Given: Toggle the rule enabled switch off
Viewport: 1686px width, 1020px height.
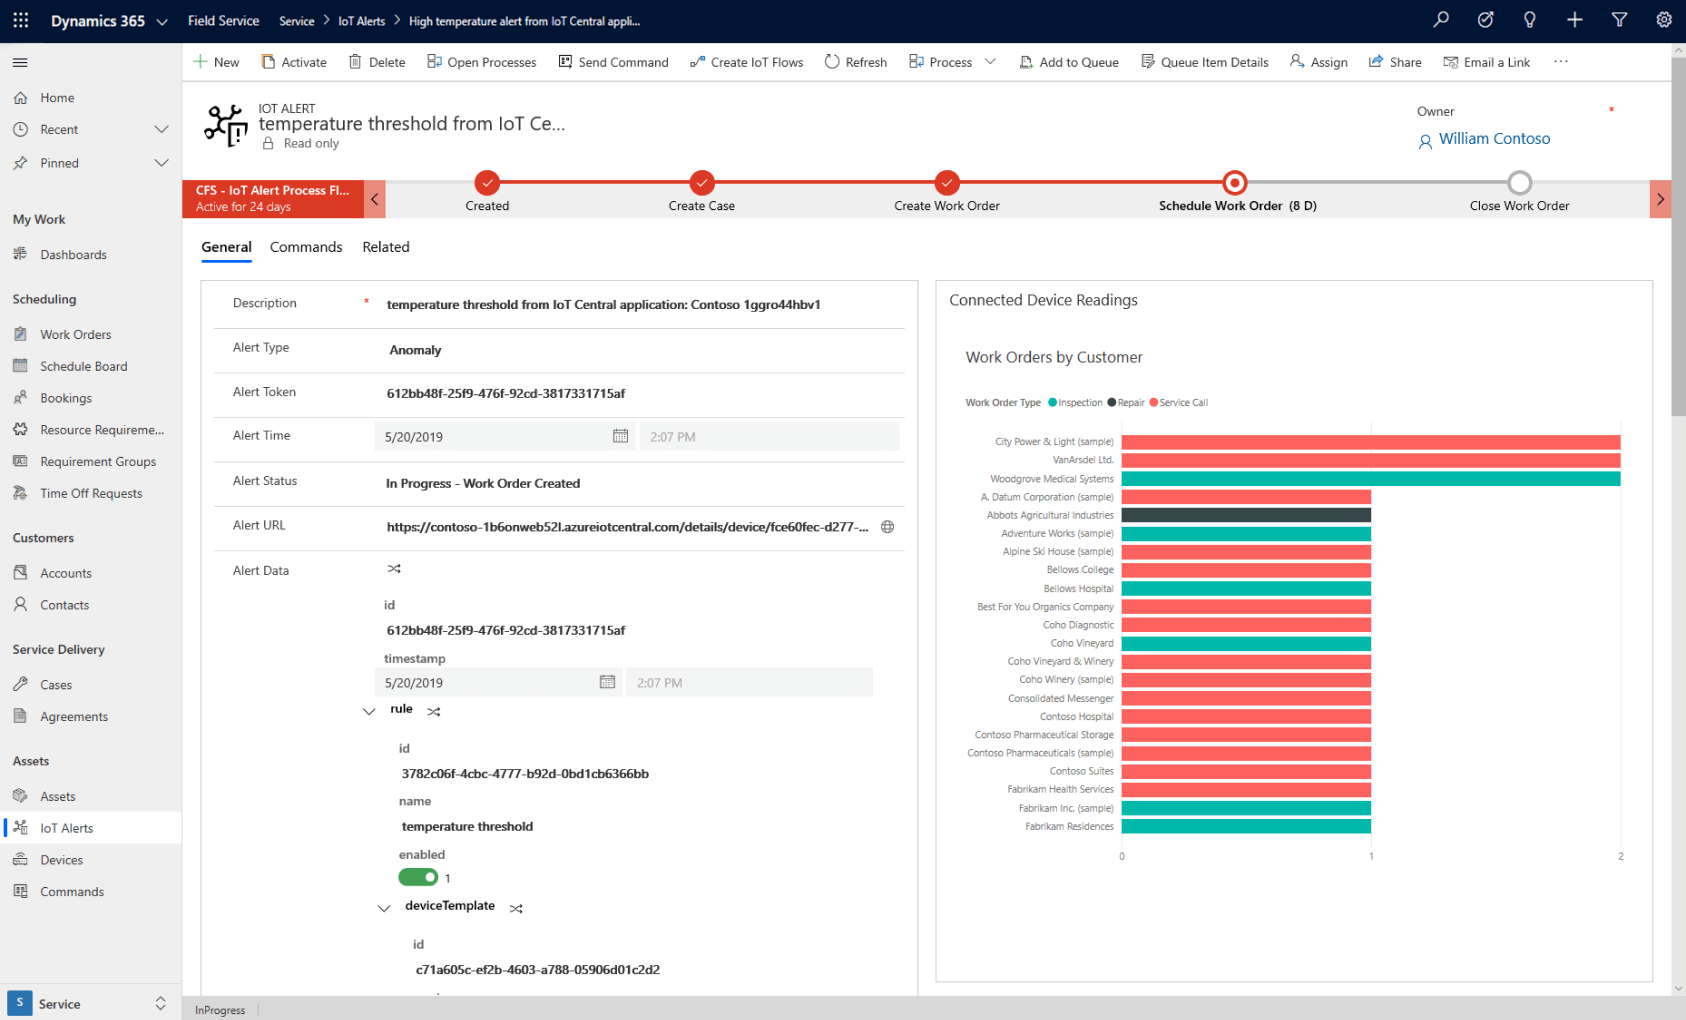Looking at the screenshot, I should [418, 877].
